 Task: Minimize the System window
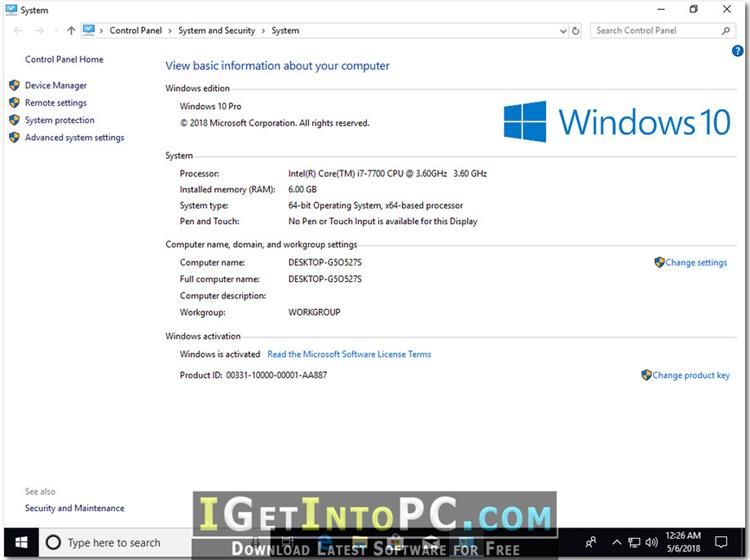tap(661, 9)
